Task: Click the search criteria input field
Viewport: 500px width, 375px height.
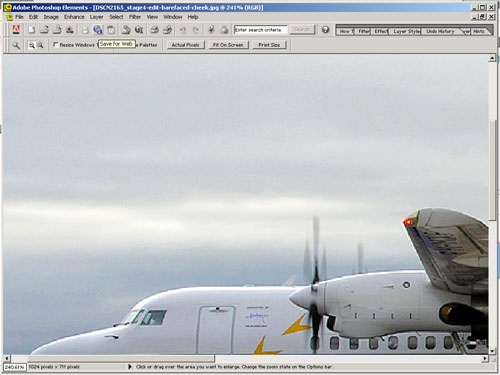Action: click(260, 30)
